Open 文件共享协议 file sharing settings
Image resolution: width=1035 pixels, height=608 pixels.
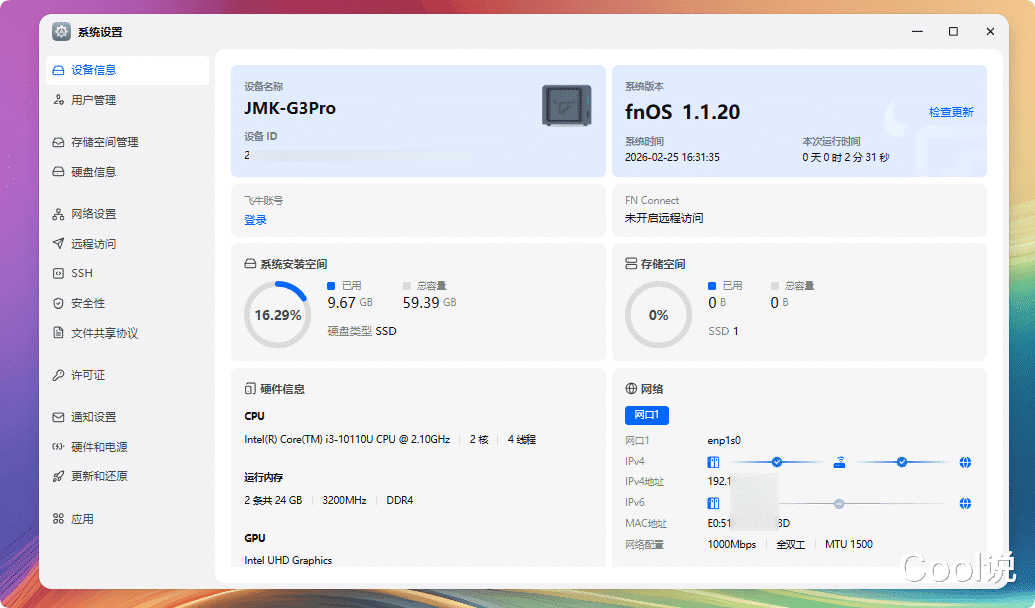coord(104,333)
